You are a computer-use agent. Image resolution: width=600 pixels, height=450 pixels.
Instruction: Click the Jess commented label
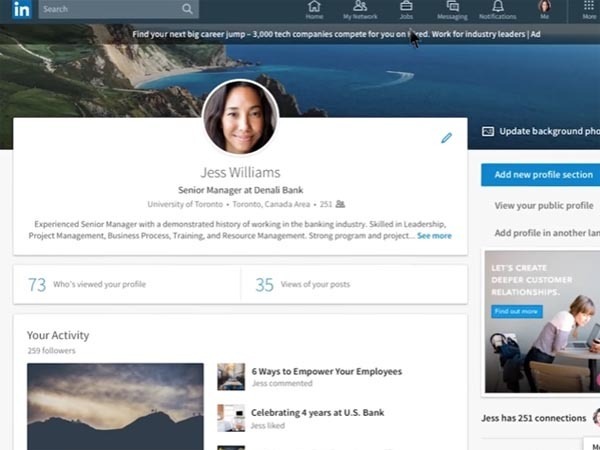click(x=282, y=383)
